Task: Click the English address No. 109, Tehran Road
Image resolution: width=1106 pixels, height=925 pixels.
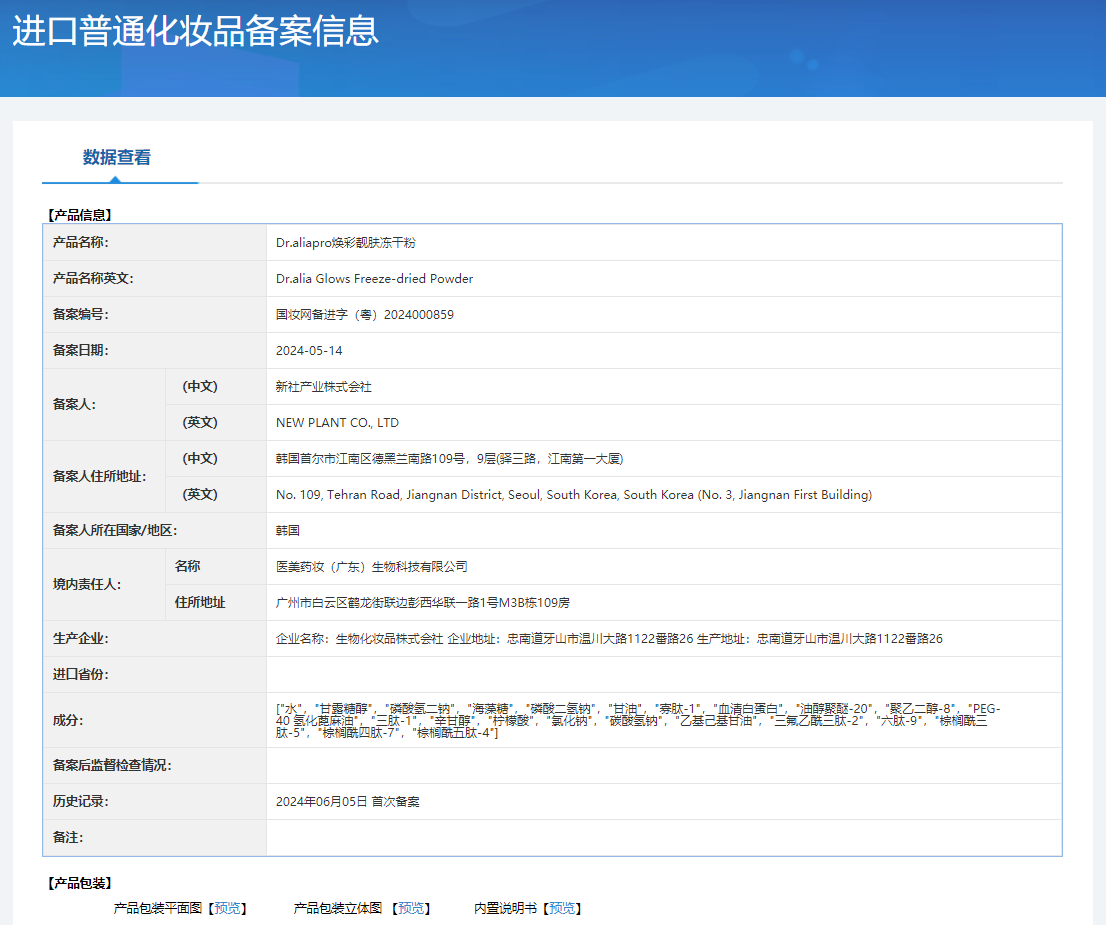Action: (x=573, y=495)
